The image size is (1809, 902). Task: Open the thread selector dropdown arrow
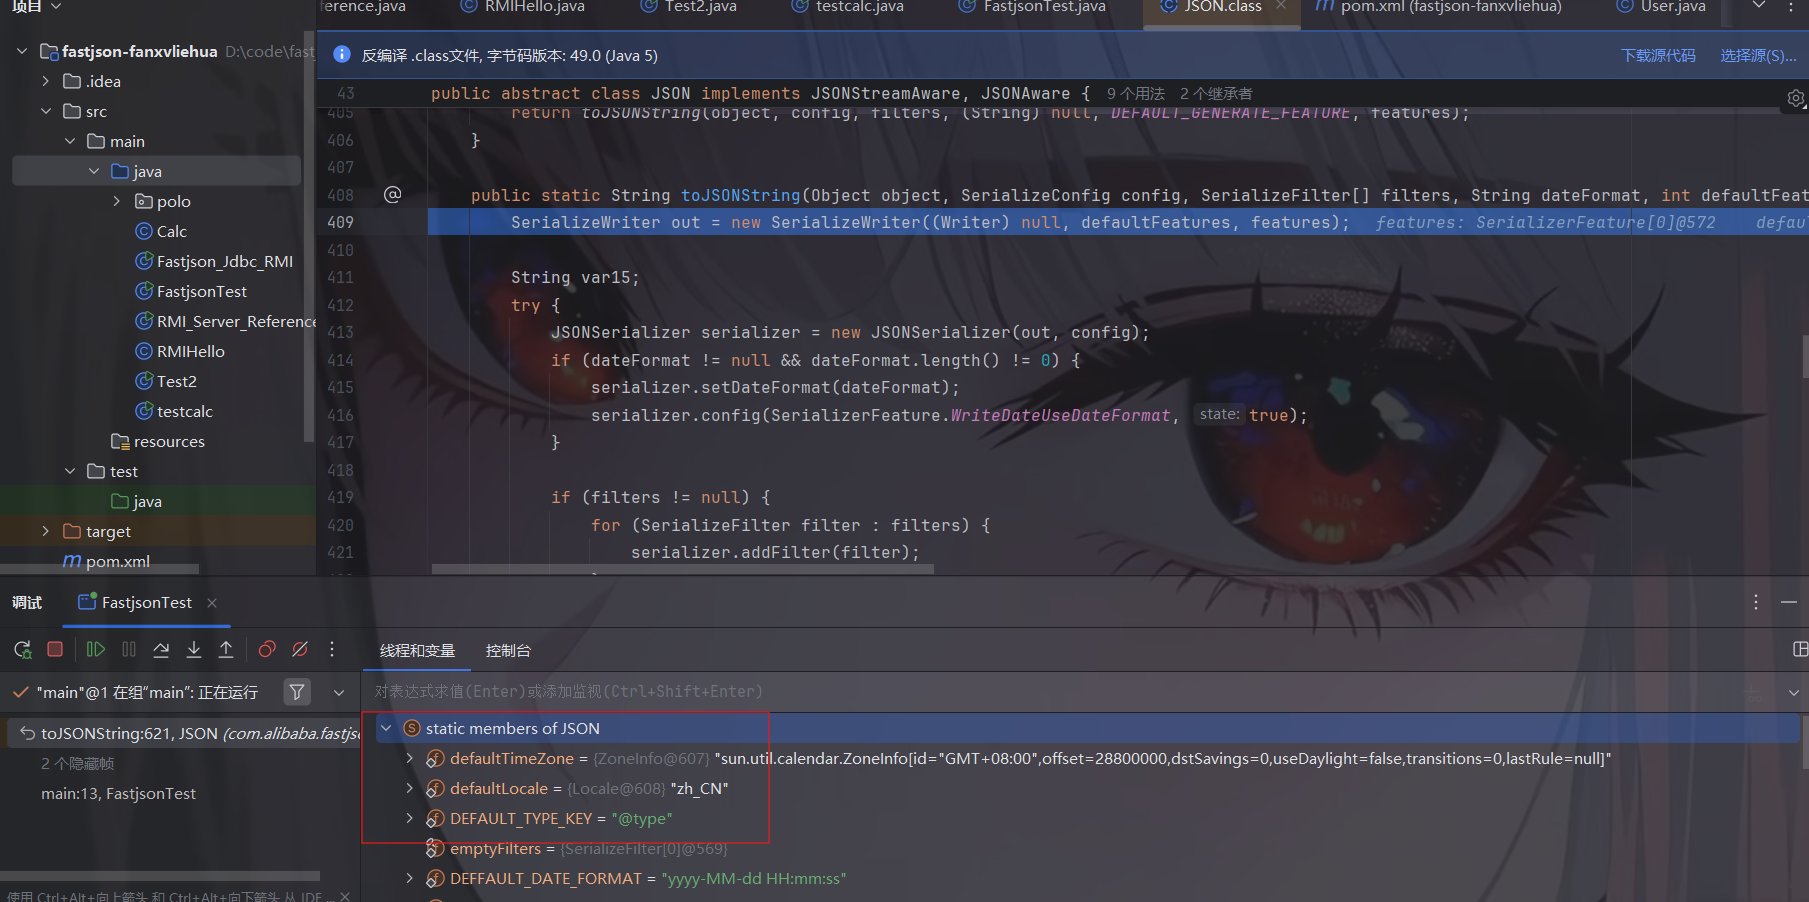[339, 692]
